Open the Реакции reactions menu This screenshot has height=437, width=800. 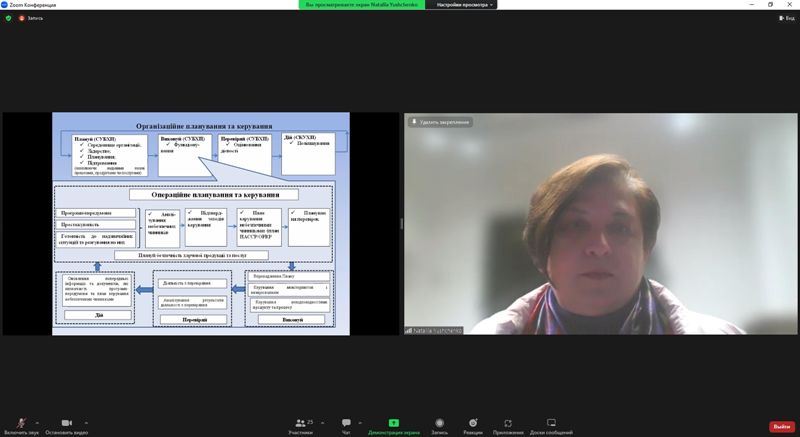click(x=472, y=424)
